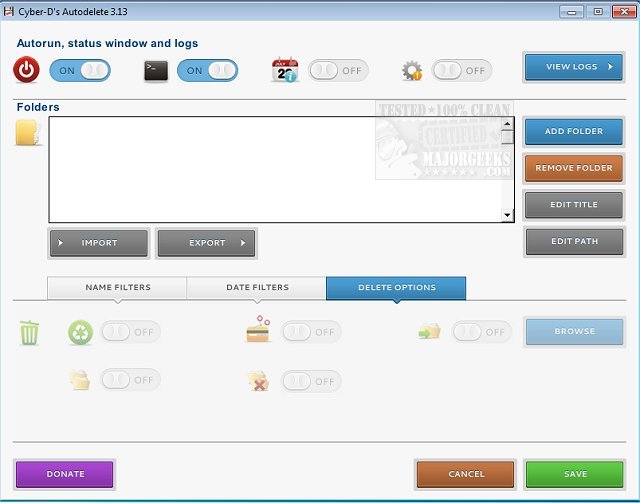Click the folder with red X icon
The width and height of the screenshot is (640, 503).
pyautogui.click(x=259, y=381)
